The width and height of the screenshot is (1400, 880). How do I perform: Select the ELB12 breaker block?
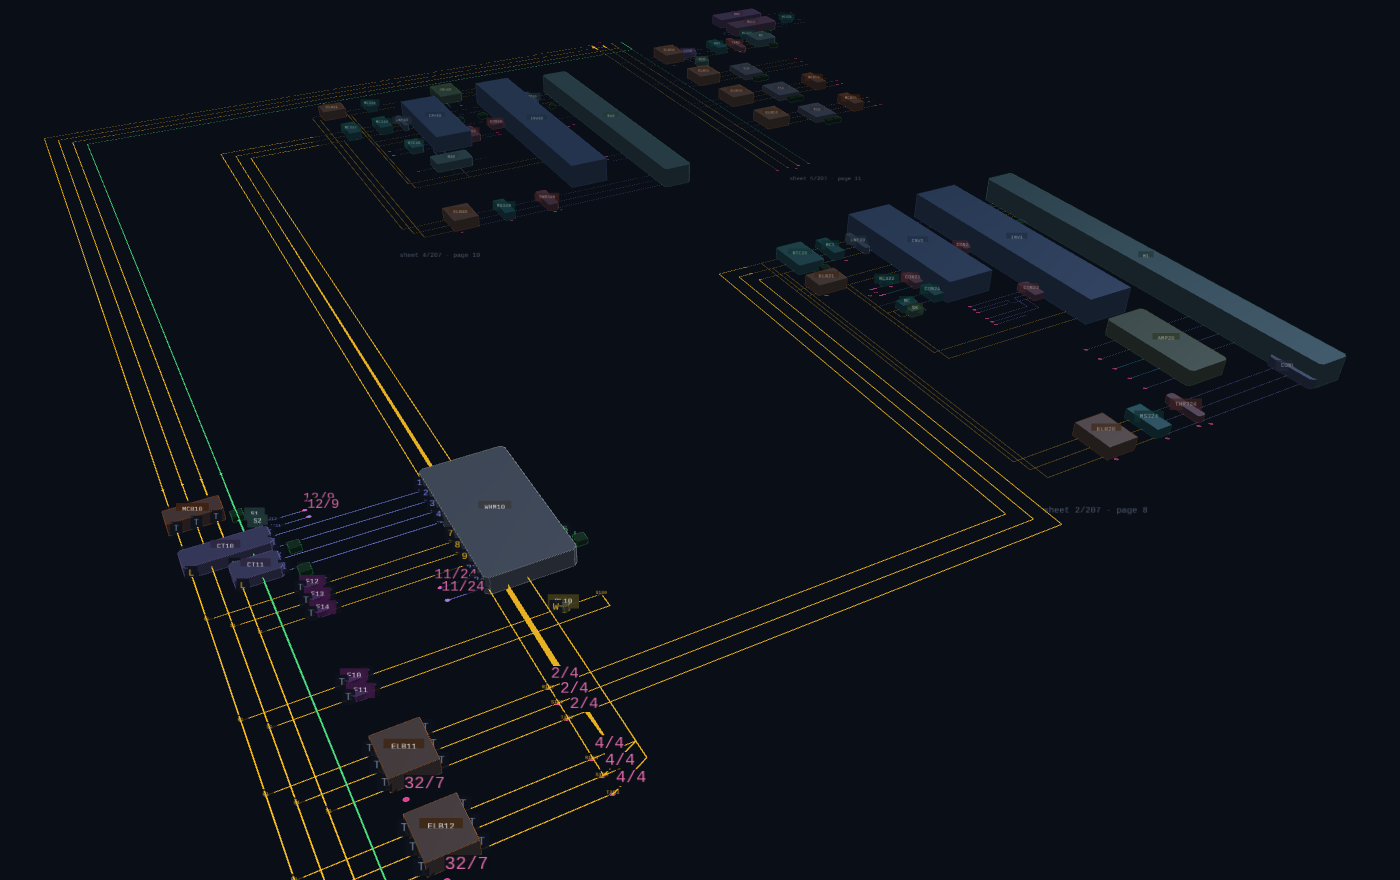tap(441, 834)
